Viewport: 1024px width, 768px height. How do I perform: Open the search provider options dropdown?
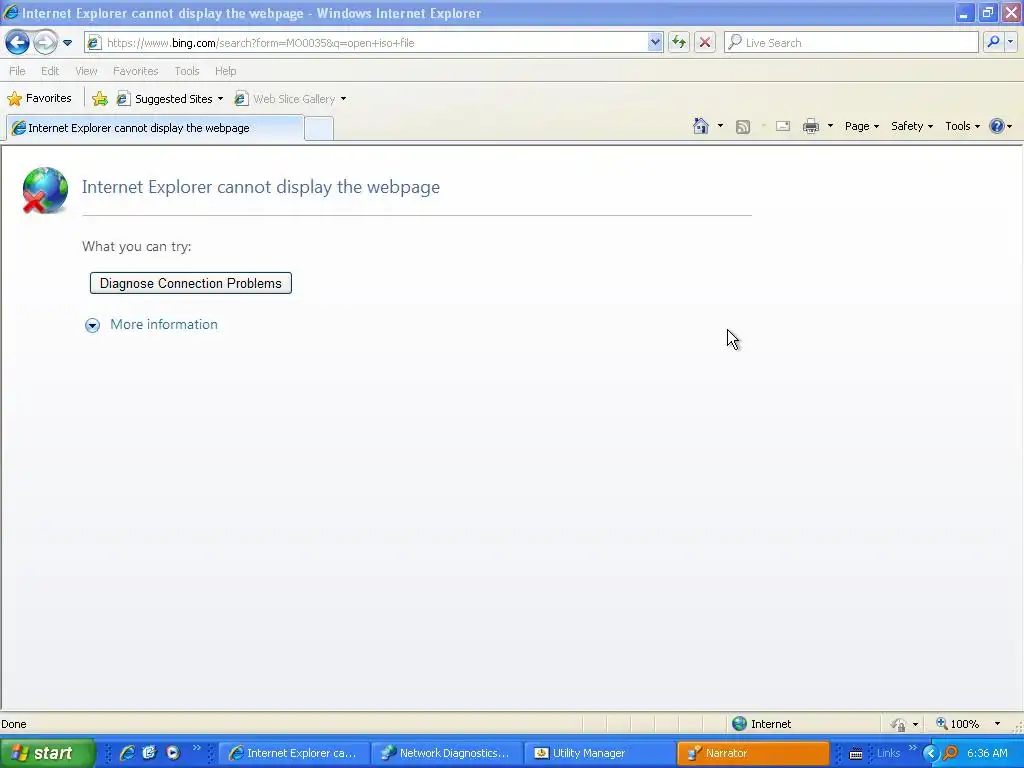1010,42
